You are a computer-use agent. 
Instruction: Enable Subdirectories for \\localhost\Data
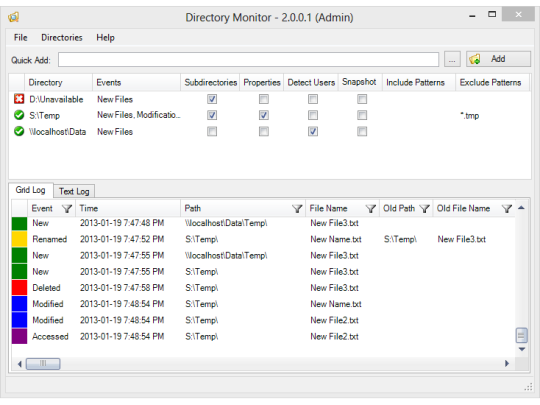point(212,131)
